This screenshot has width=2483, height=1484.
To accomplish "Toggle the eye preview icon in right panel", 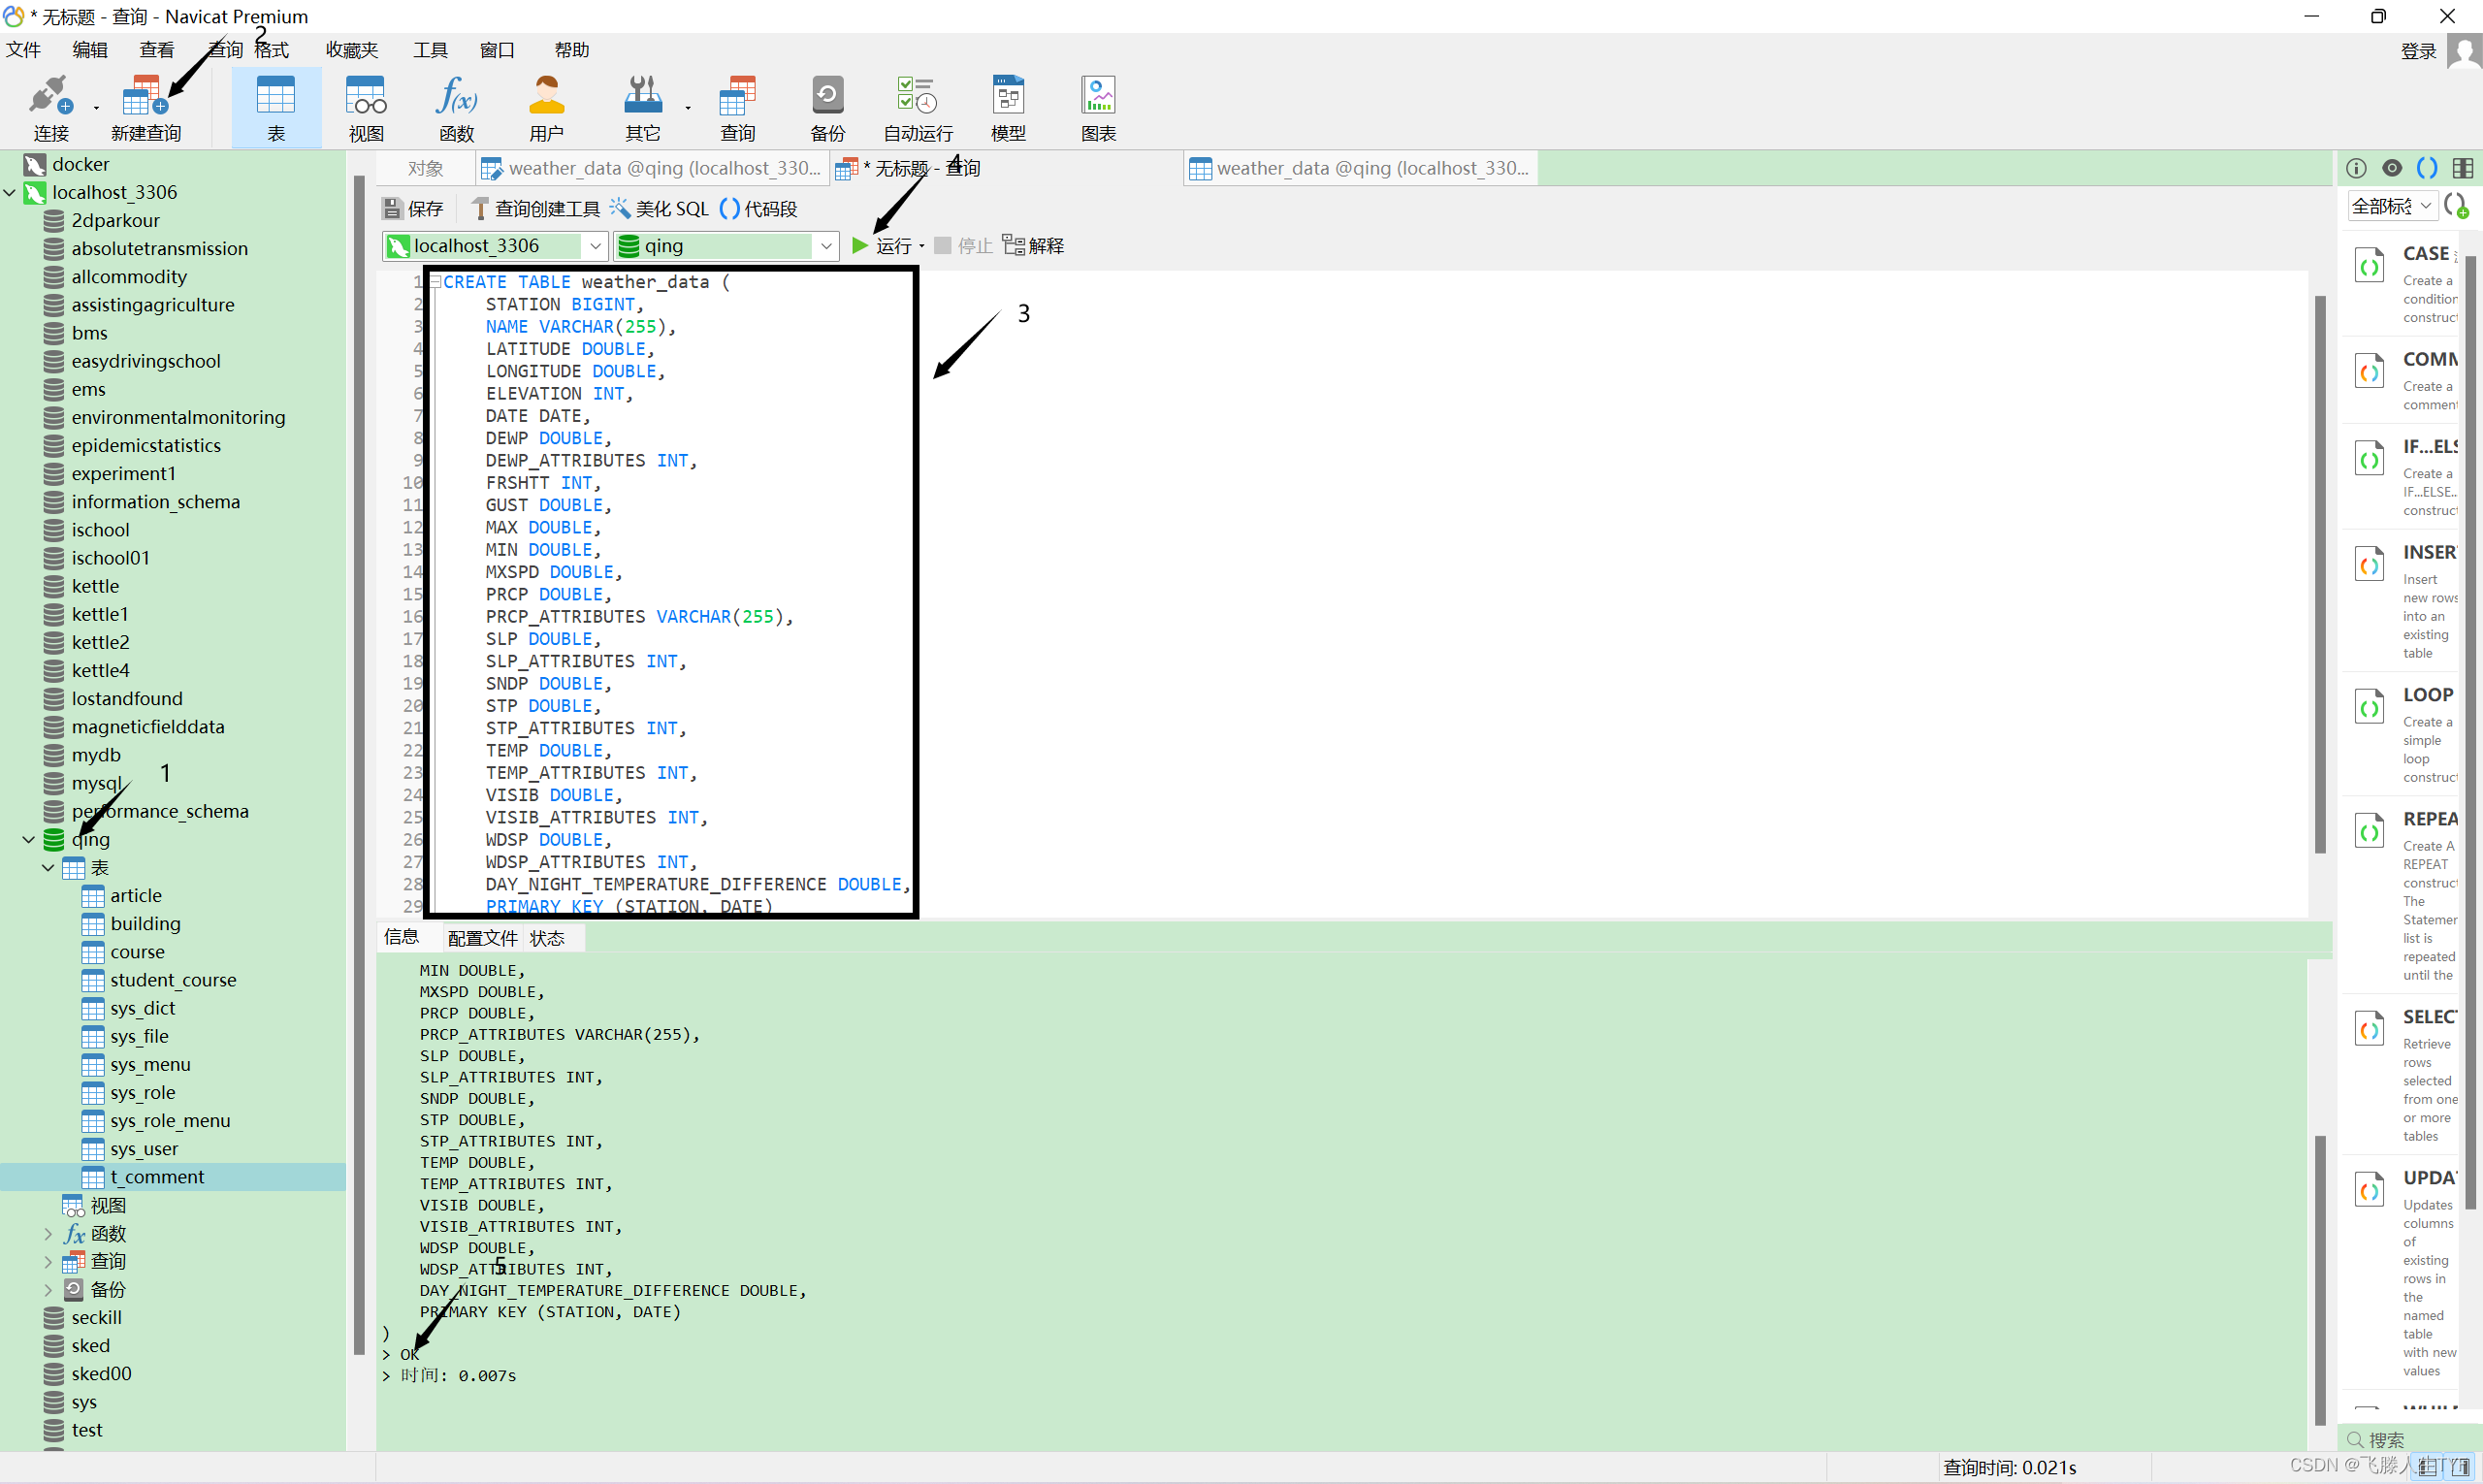I will pyautogui.click(x=2392, y=168).
